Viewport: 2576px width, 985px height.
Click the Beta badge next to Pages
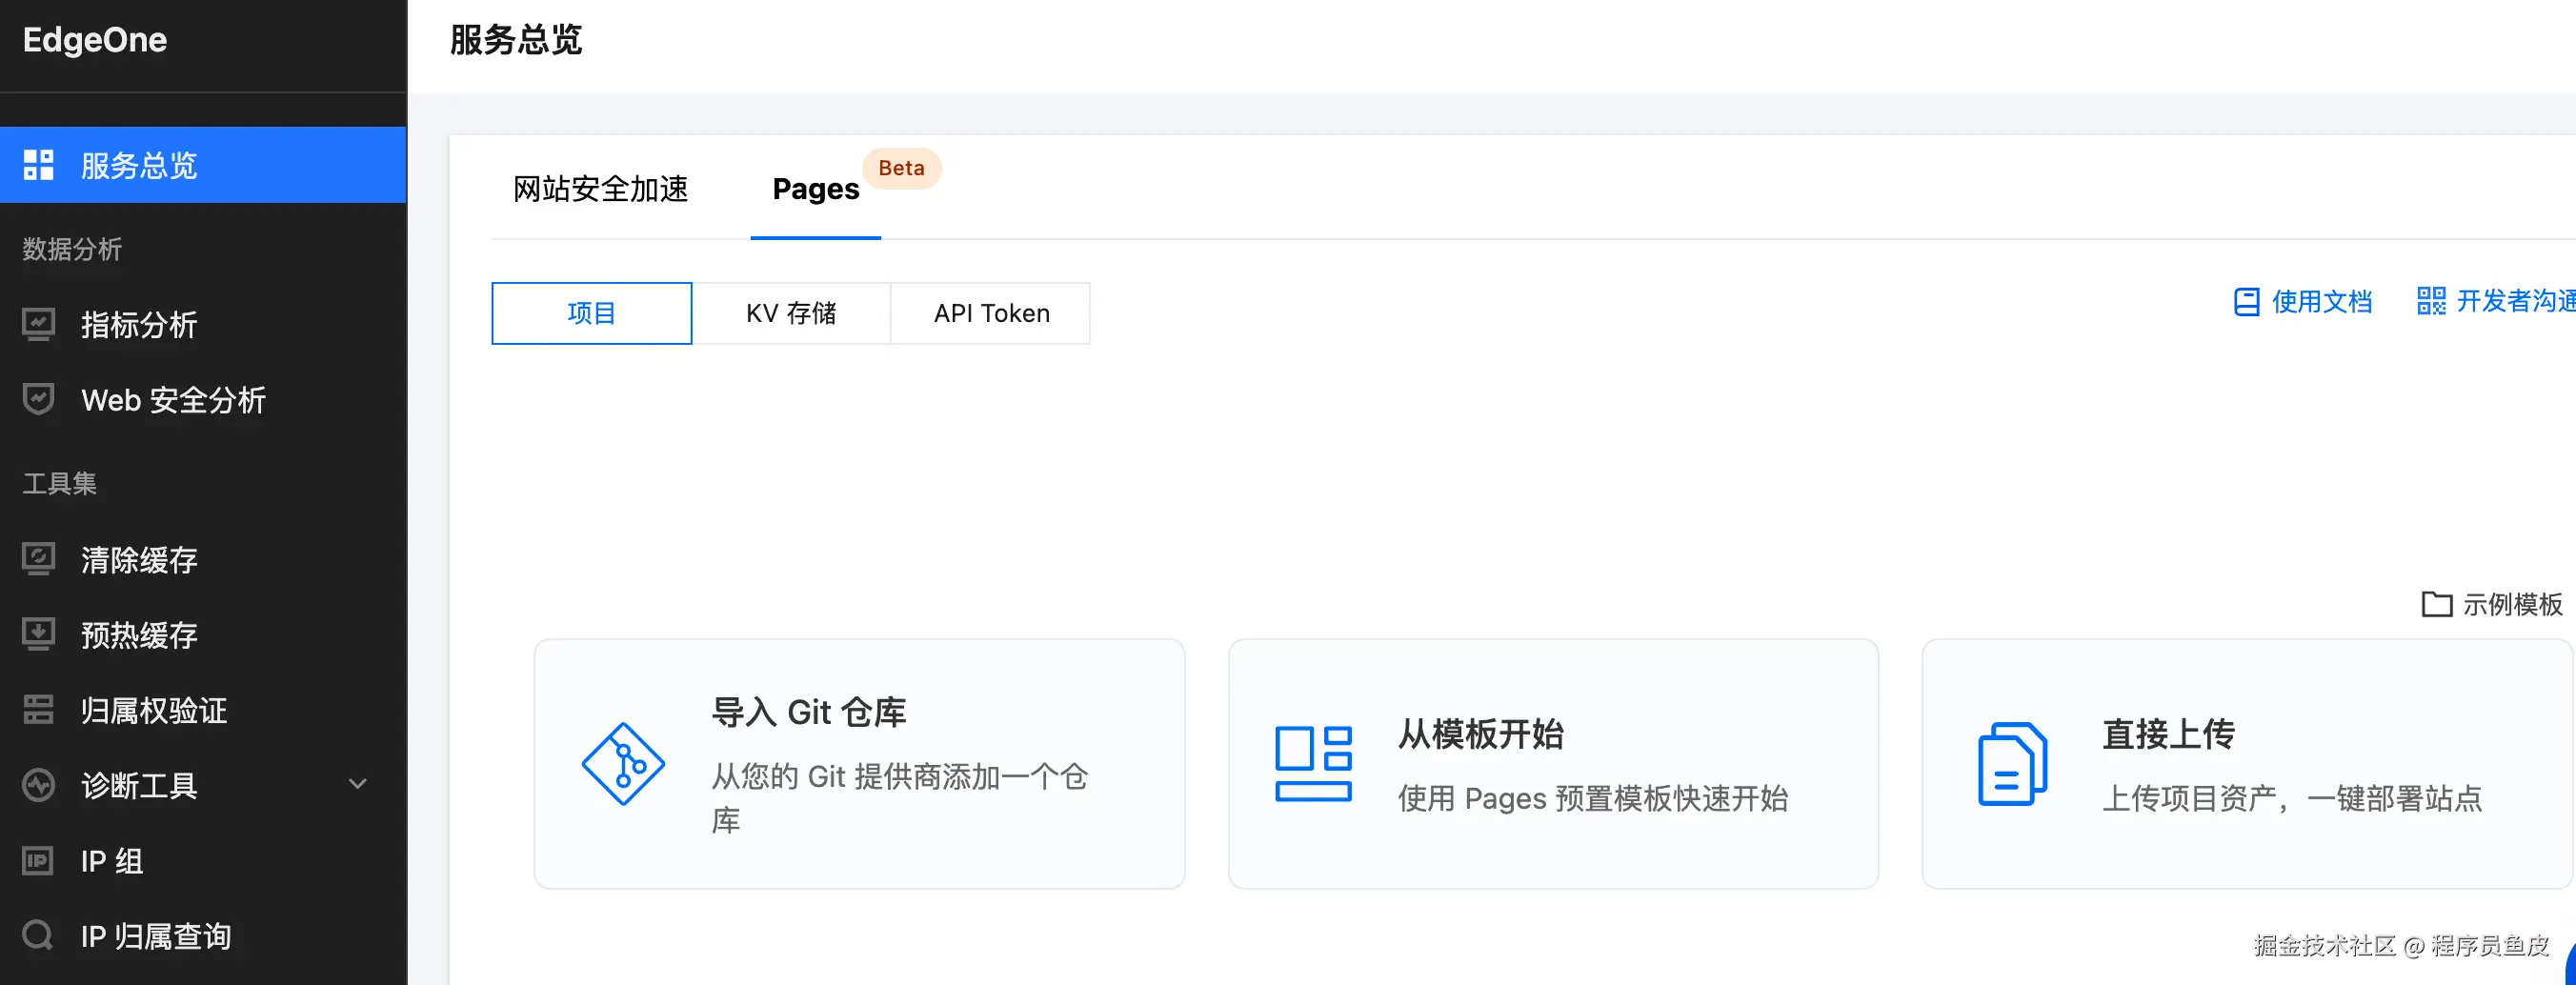click(901, 168)
